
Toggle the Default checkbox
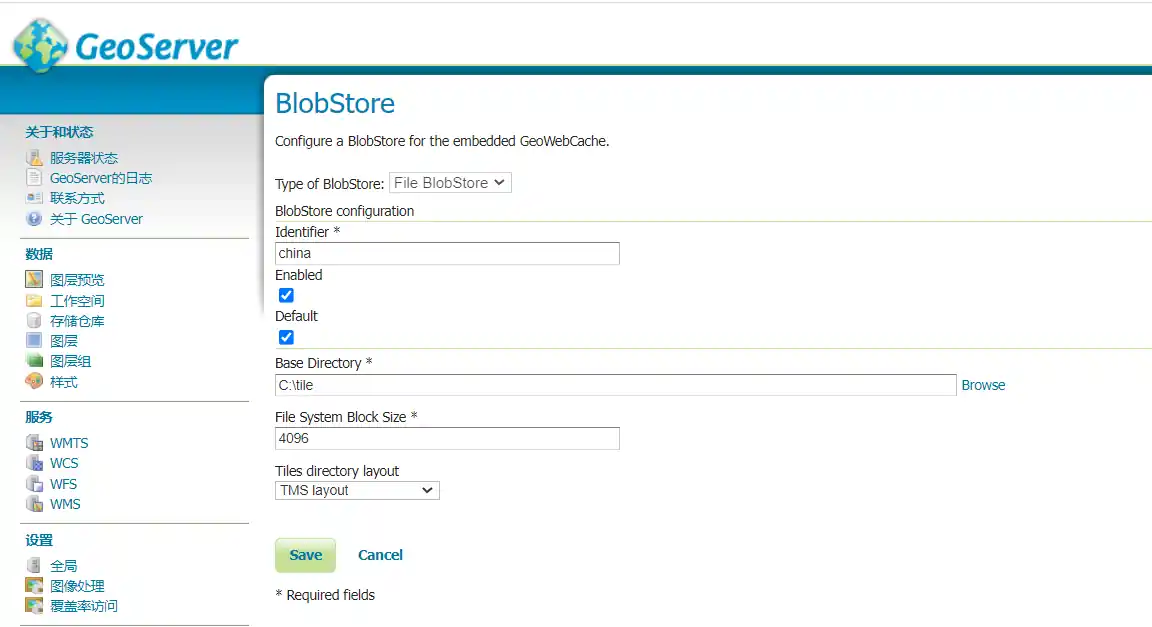[x=286, y=337]
